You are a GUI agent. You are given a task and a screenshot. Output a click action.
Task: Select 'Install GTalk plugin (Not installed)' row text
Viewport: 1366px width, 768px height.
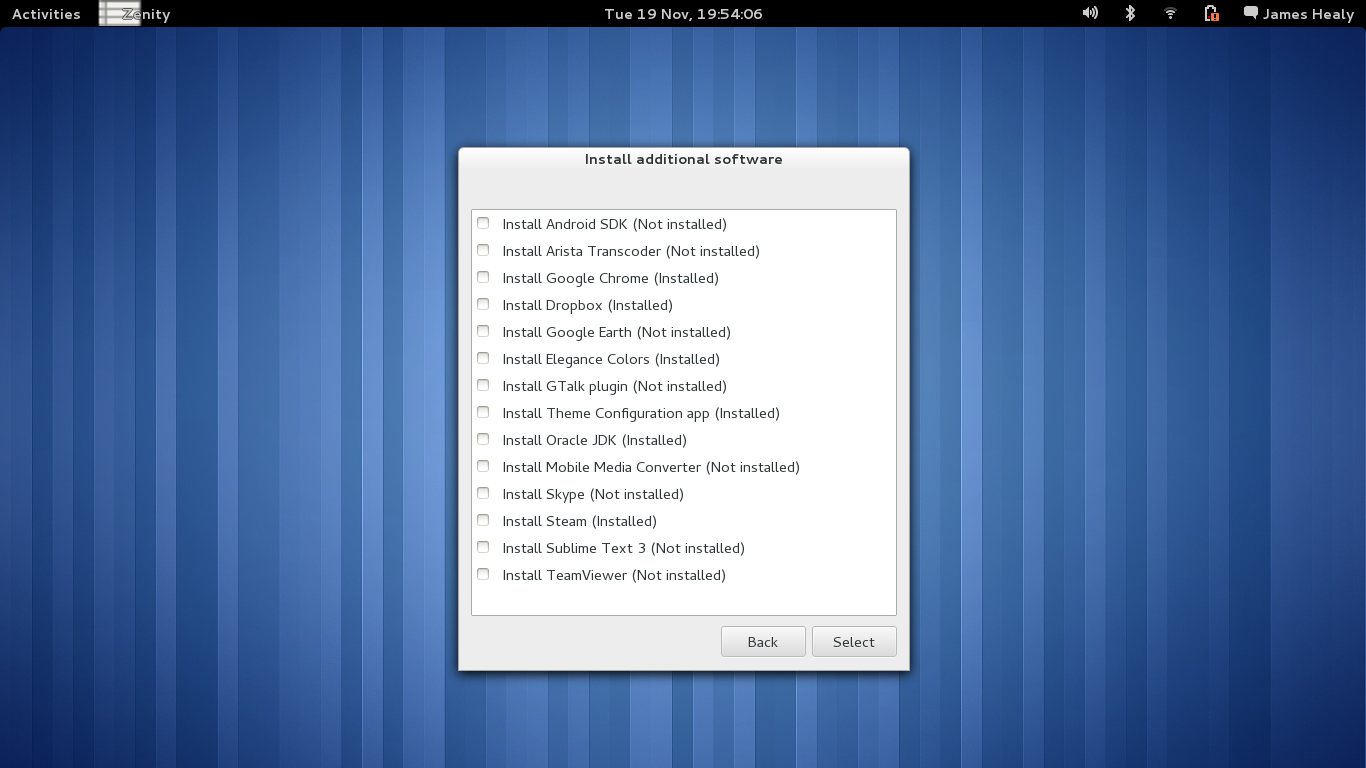(x=614, y=386)
